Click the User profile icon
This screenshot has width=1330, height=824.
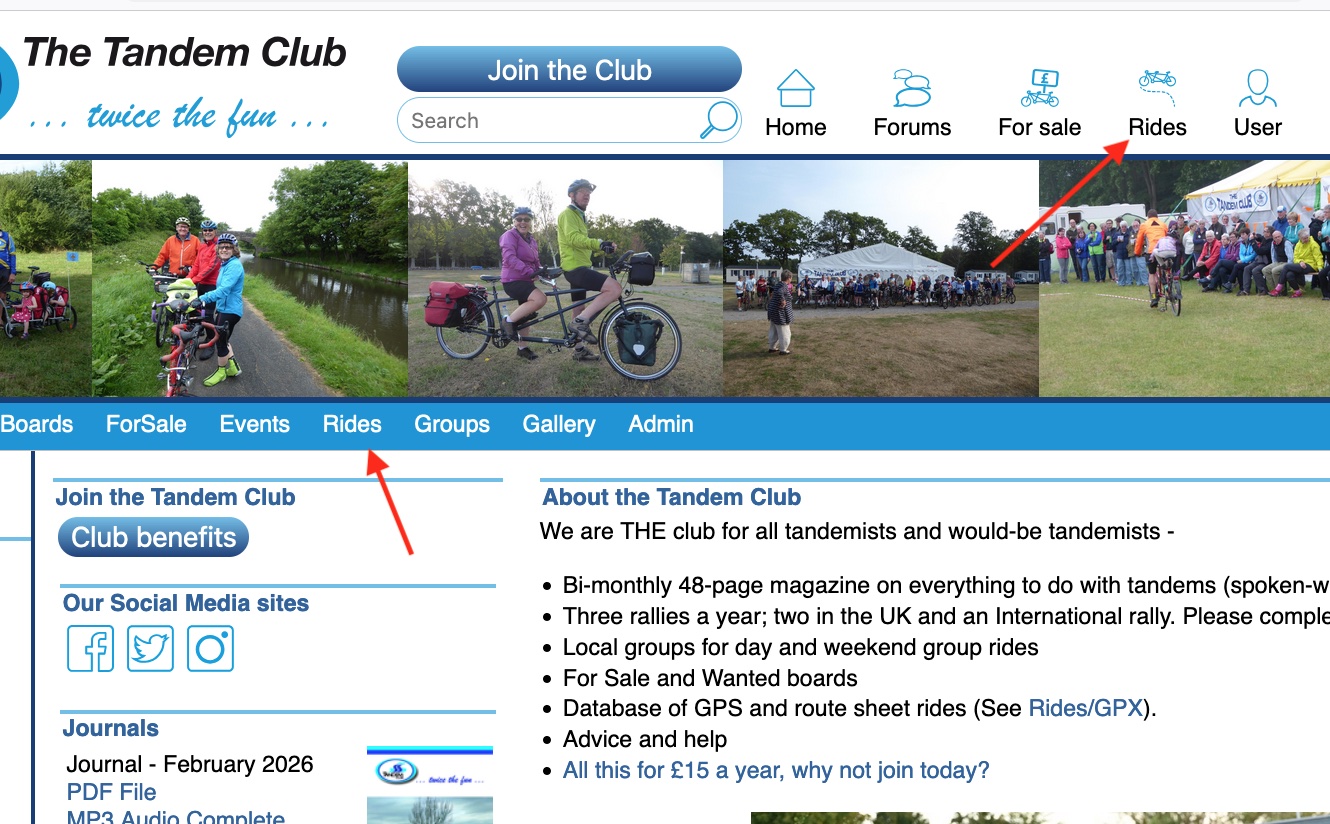click(1257, 88)
